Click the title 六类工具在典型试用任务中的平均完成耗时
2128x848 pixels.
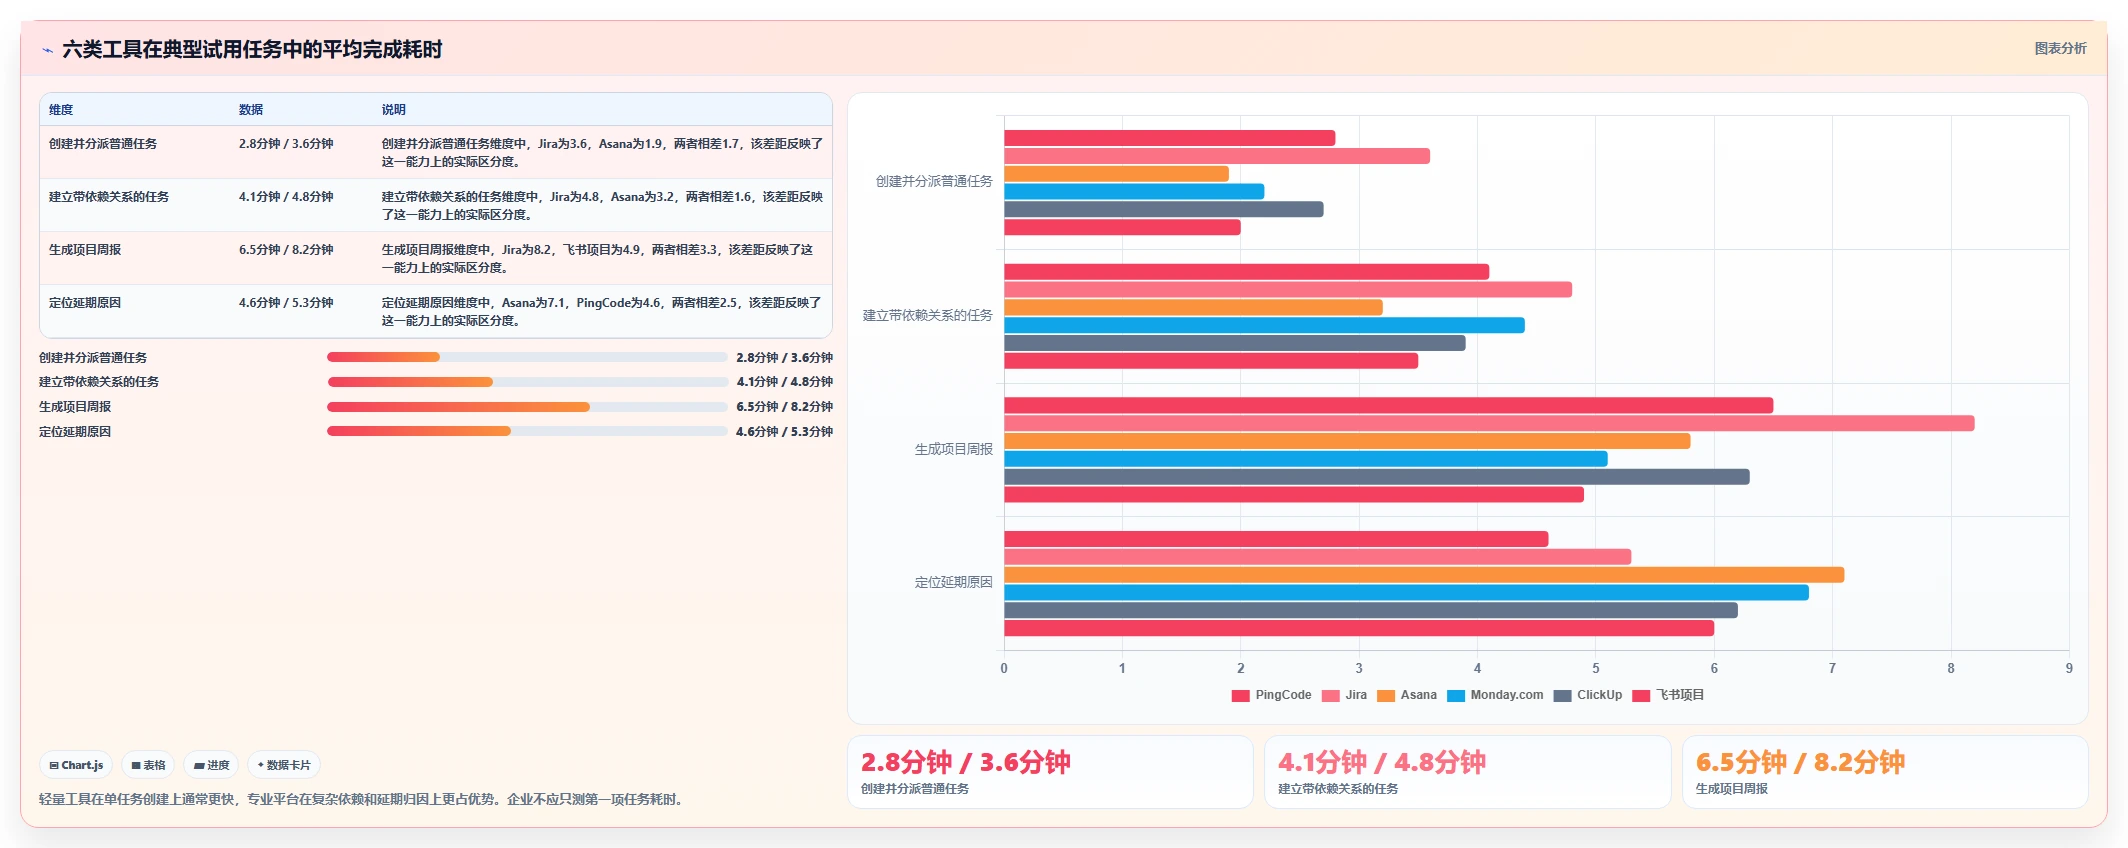(252, 50)
